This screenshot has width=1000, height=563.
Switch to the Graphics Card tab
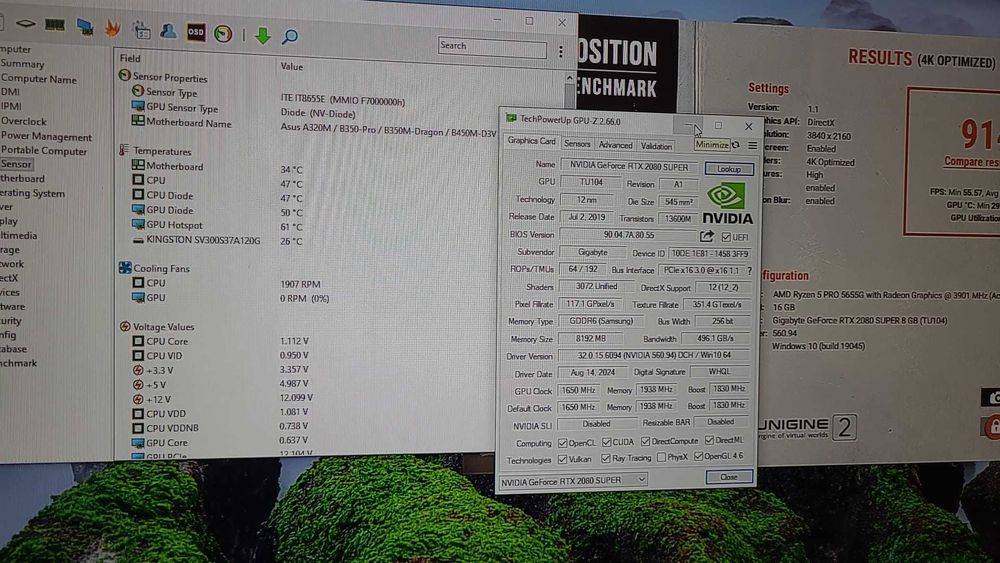(x=531, y=141)
